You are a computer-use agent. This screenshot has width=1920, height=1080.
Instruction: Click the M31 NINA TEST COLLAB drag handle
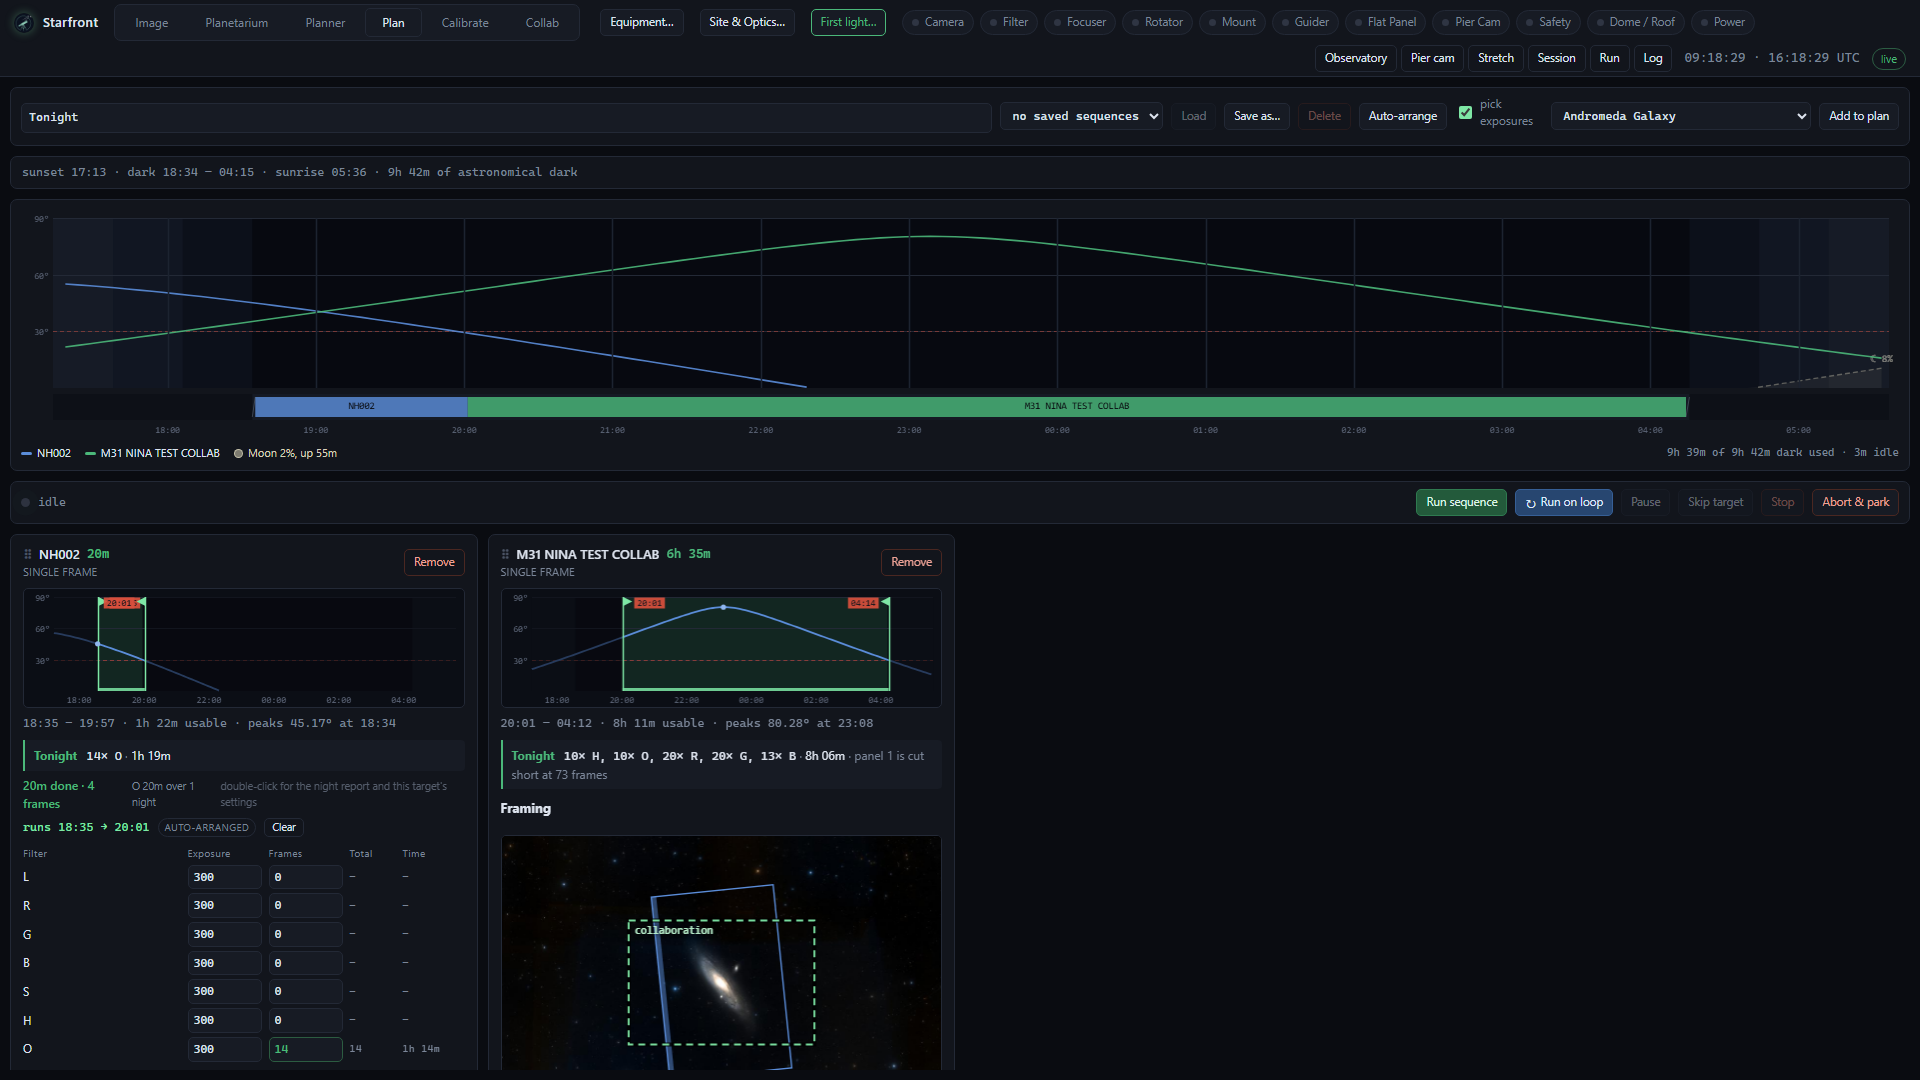pyautogui.click(x=505, y=554)
